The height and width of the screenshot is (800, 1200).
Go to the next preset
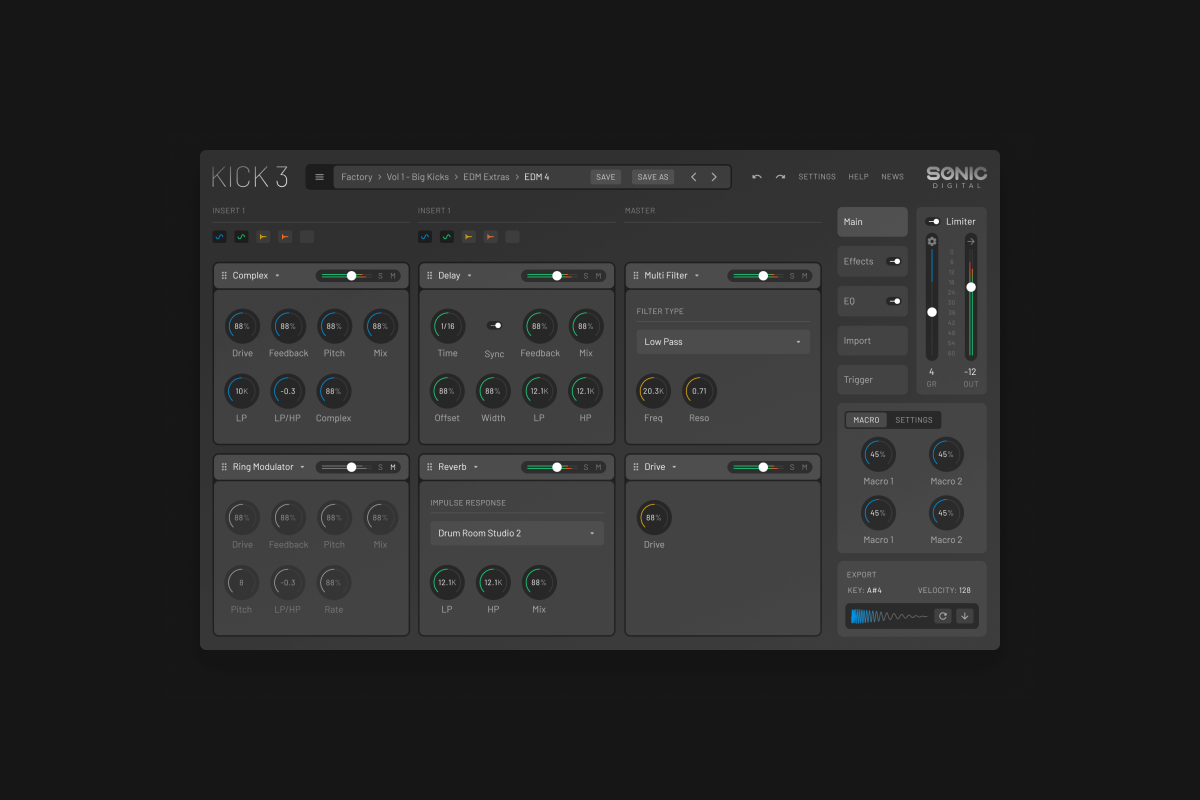tap(714, 177)
